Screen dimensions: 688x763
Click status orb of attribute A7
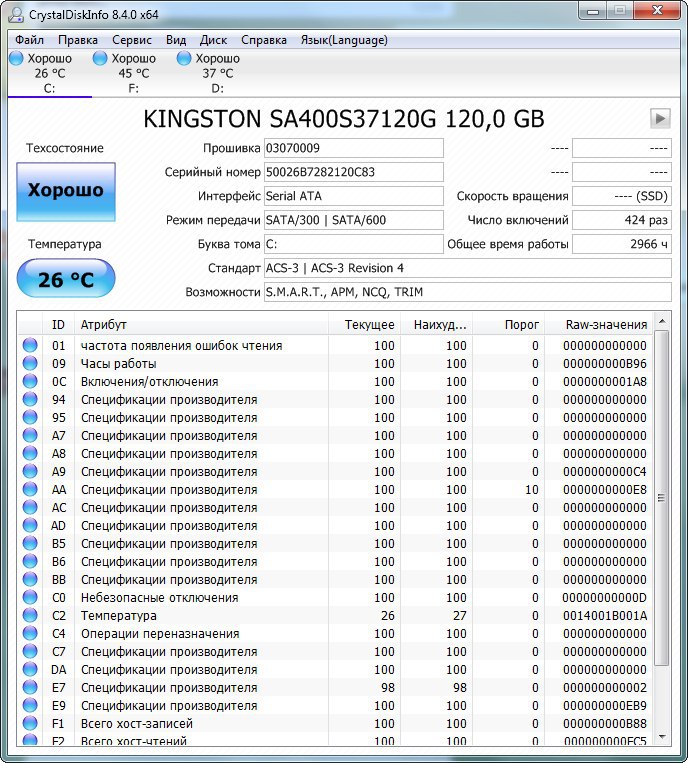click(30, 435)
